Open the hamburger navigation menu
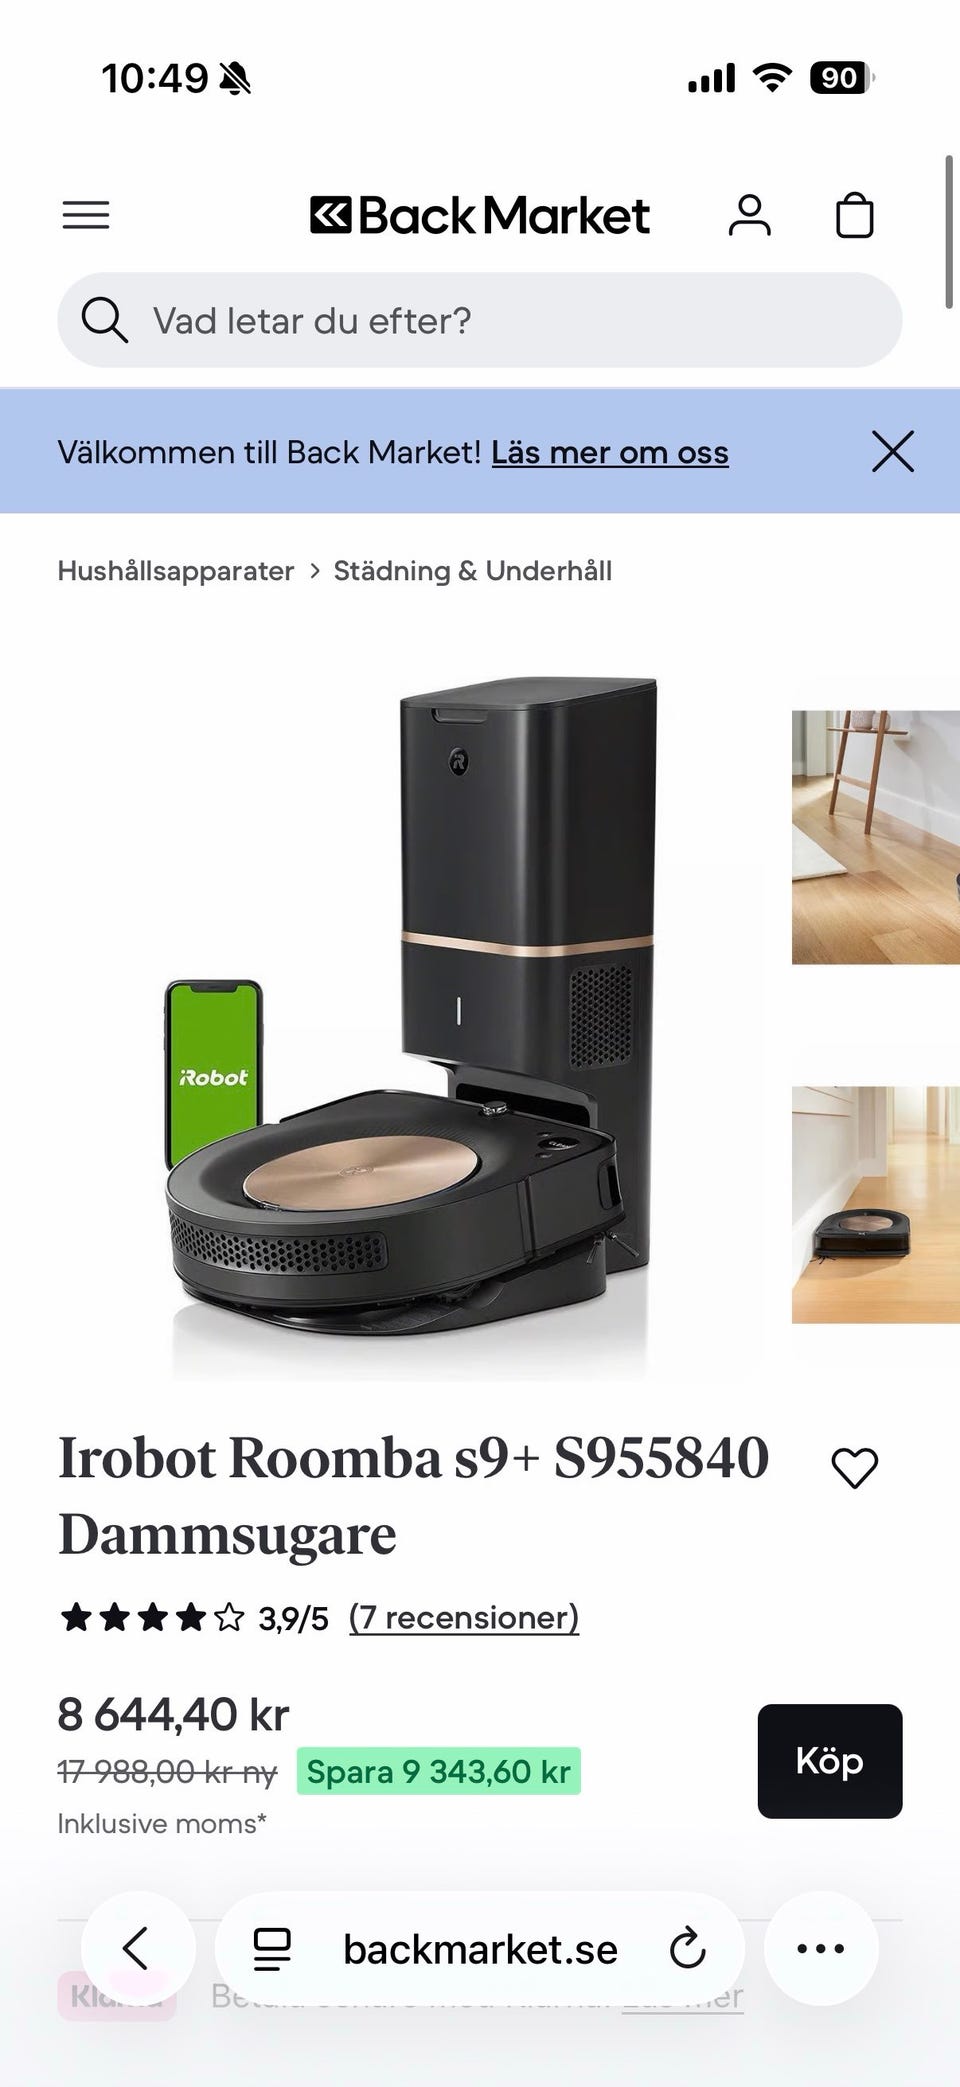960x2087 pixels. [86, 215]
